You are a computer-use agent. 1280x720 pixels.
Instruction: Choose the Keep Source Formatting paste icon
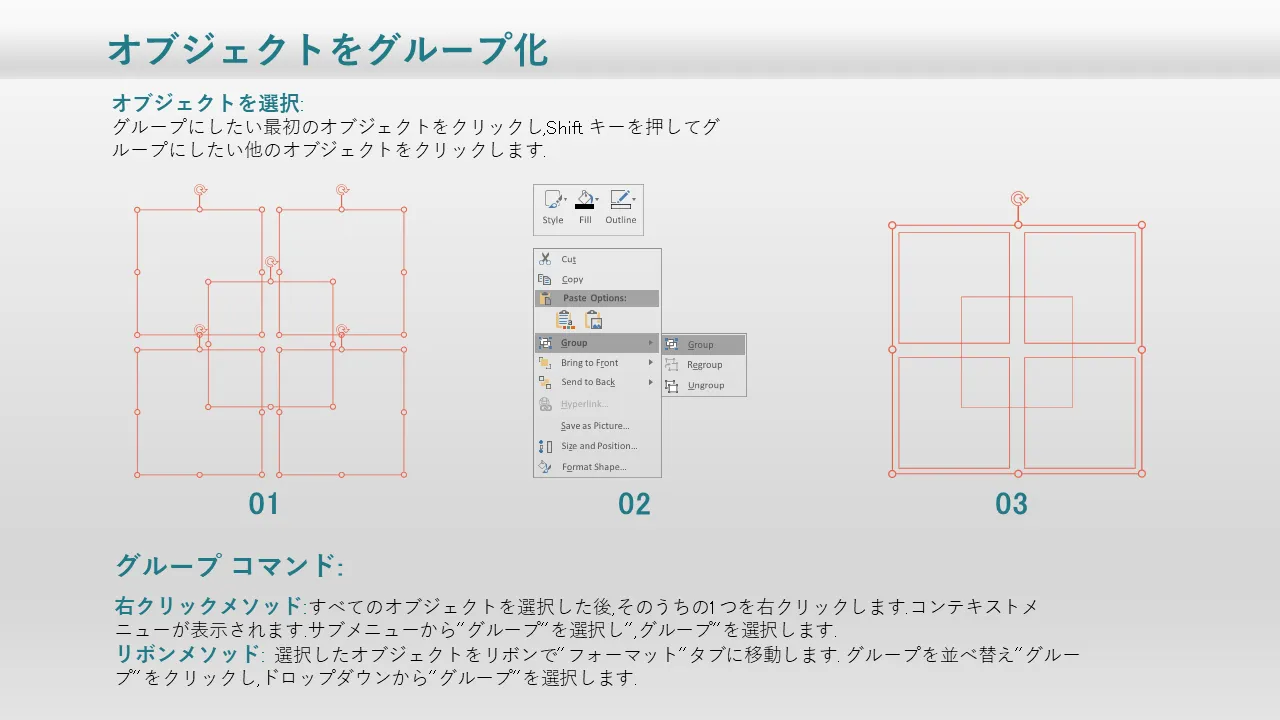pos(565,320)
